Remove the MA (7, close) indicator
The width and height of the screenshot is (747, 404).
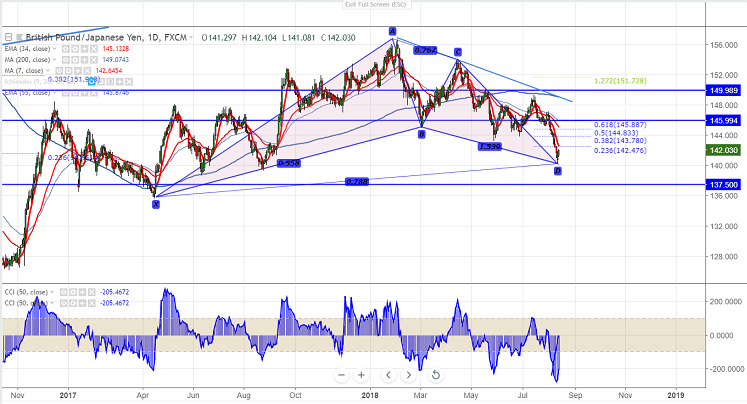[87, 71]
